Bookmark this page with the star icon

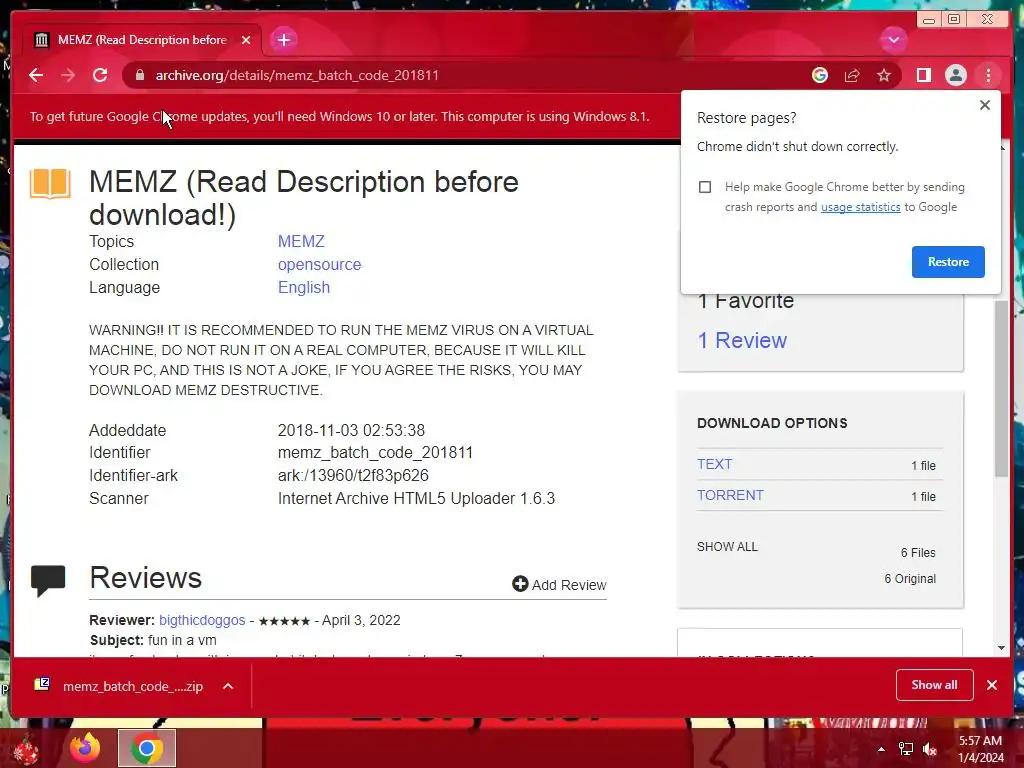[x=884, y=75]
